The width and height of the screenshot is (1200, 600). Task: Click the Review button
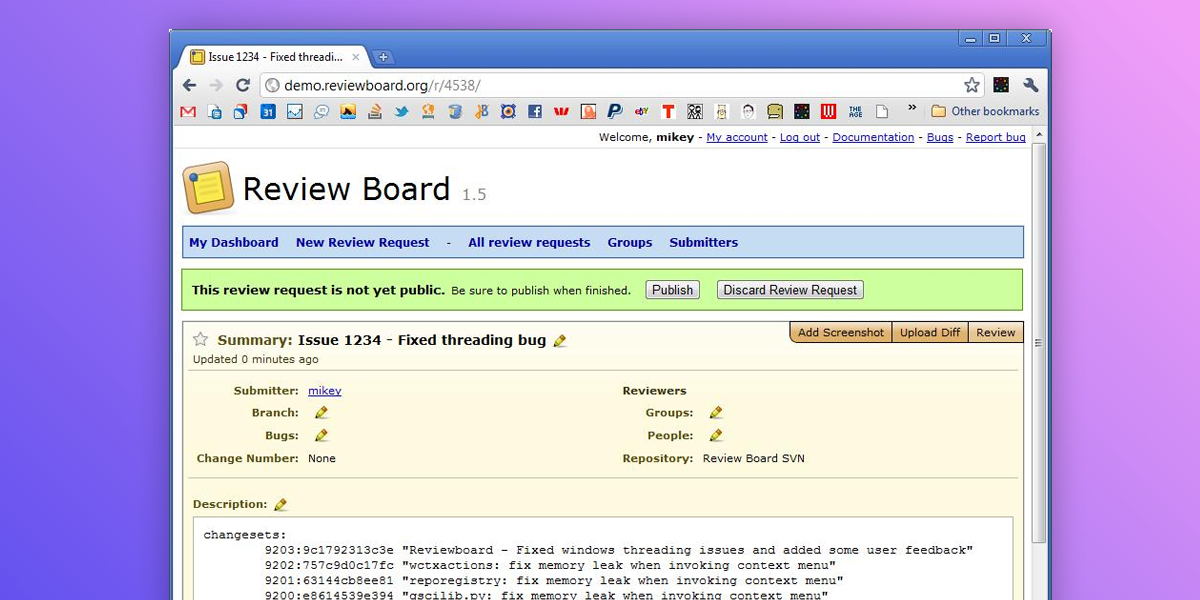click(x=996, y=332)
